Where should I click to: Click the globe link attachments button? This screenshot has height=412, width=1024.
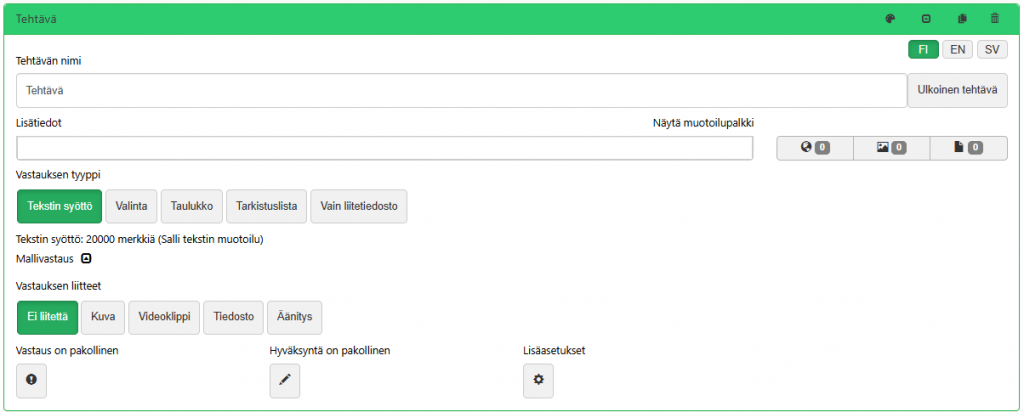pos(815,148)
